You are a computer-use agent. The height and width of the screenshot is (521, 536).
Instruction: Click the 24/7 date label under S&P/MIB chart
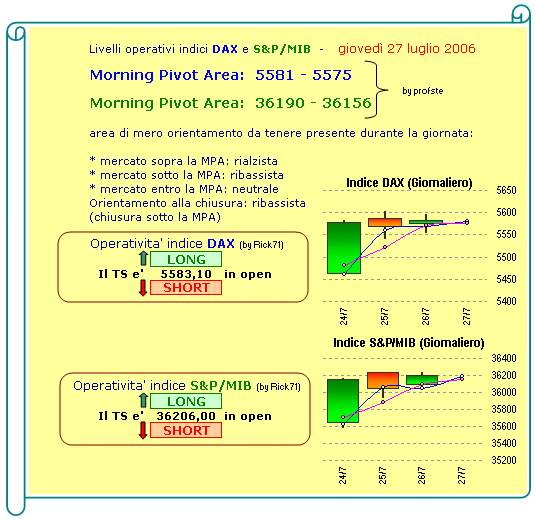point(343,476)
